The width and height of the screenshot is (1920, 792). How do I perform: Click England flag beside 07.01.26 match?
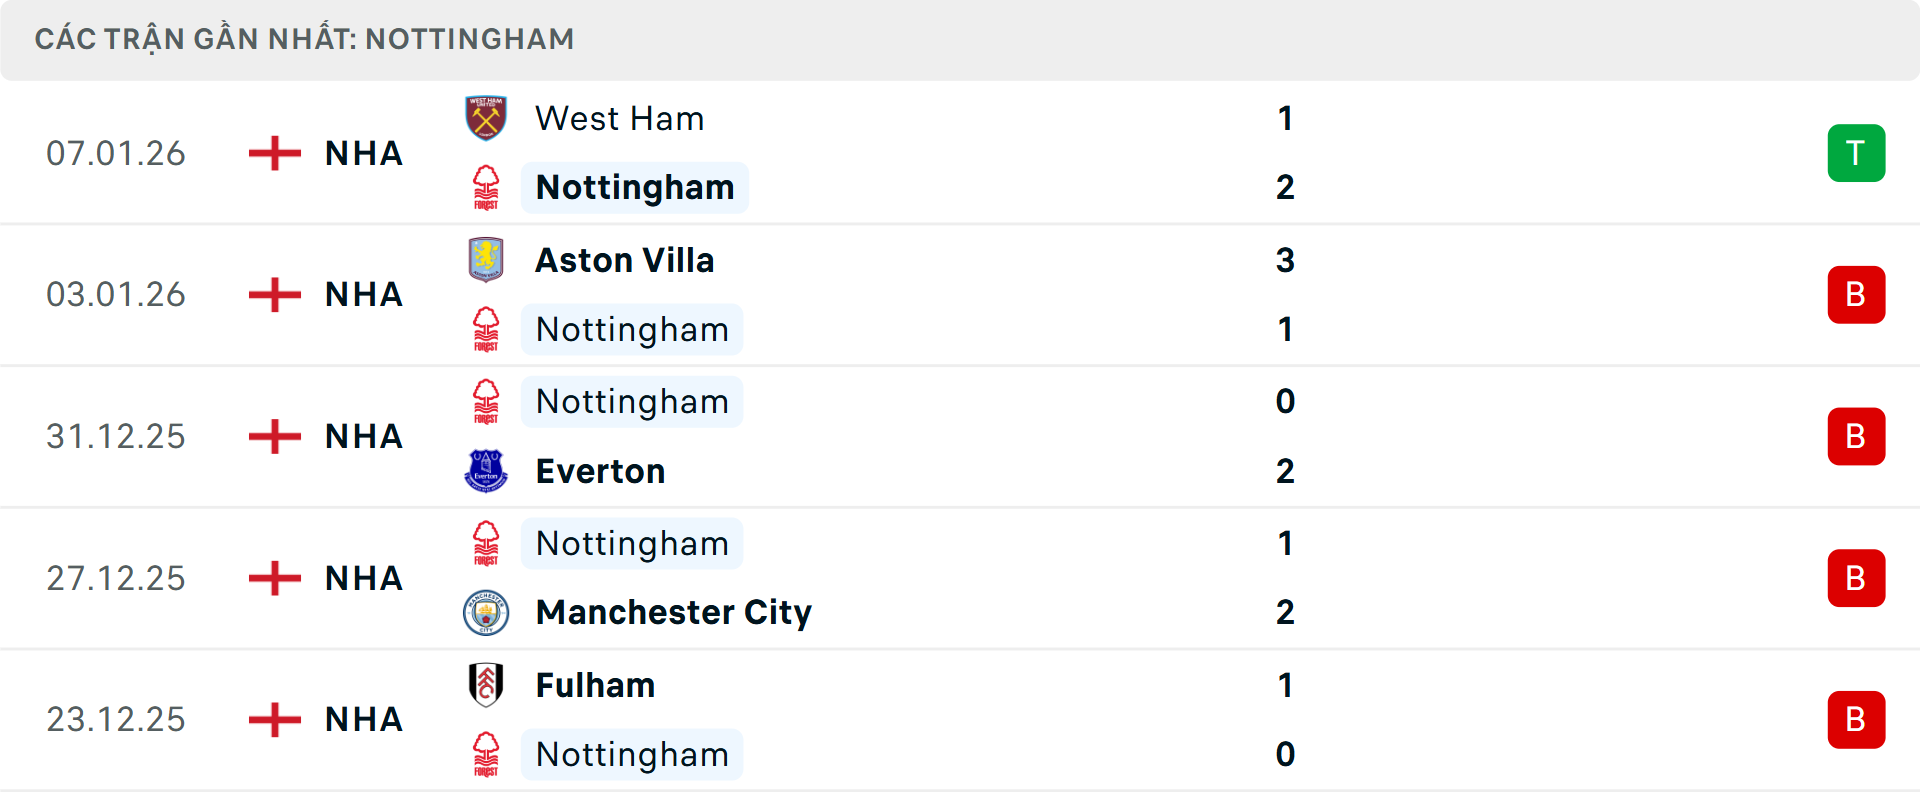(275, 153)
